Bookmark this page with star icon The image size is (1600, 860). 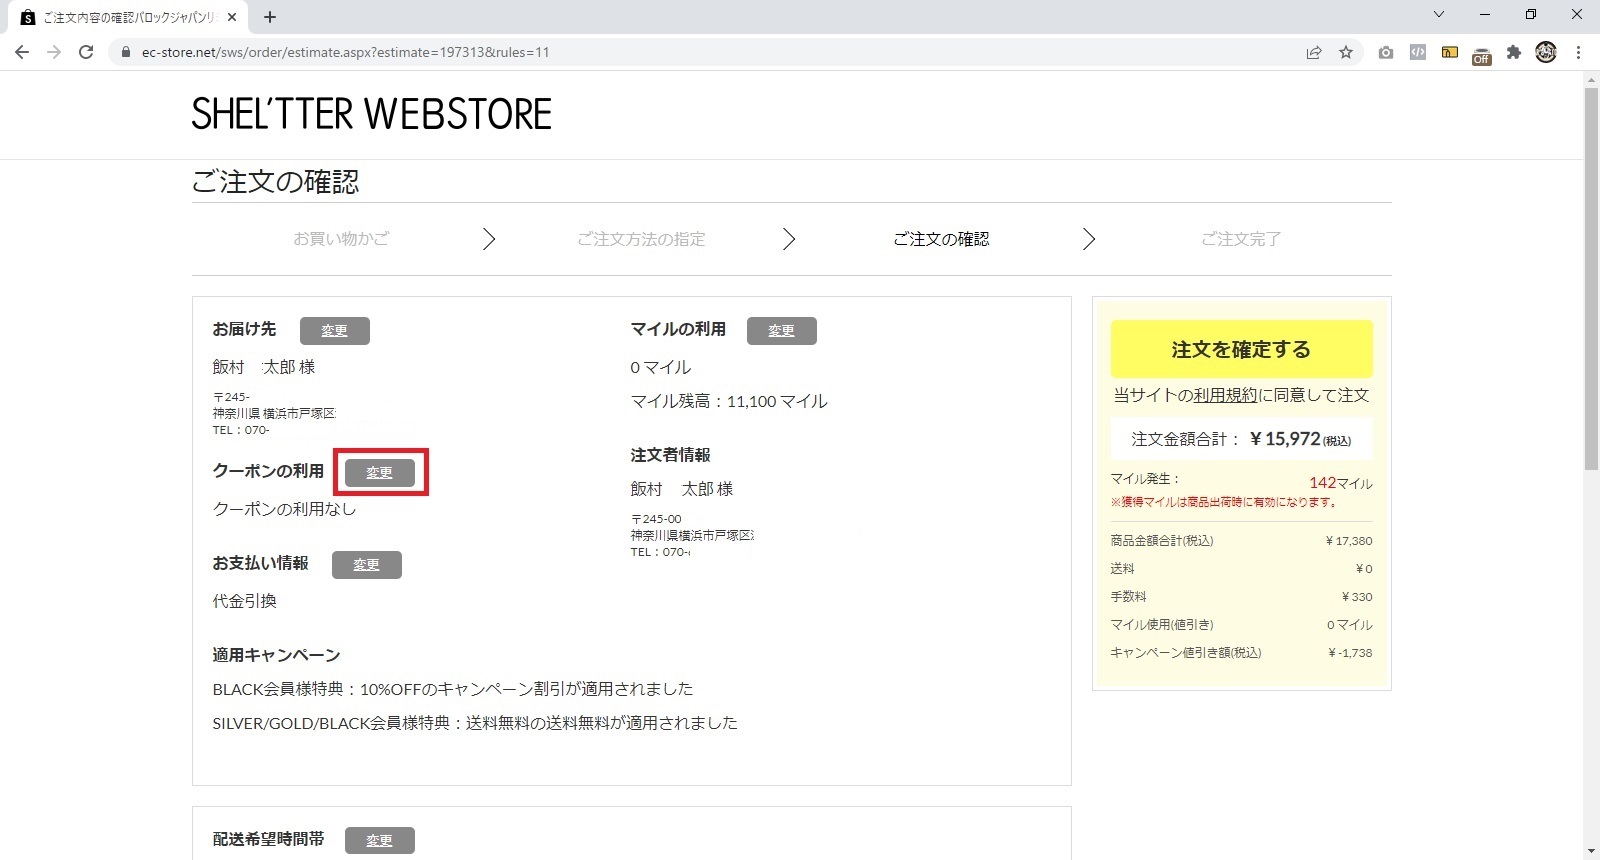1346,52
